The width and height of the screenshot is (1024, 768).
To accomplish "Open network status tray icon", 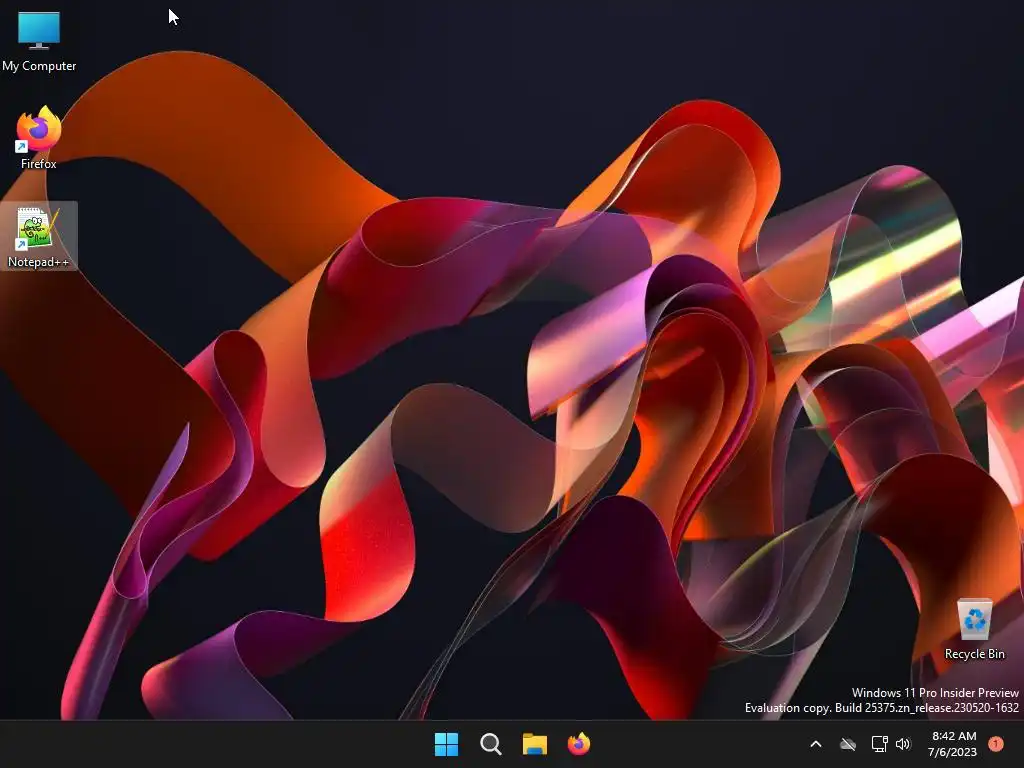I will pyautogui.click(x=879, y=744).
